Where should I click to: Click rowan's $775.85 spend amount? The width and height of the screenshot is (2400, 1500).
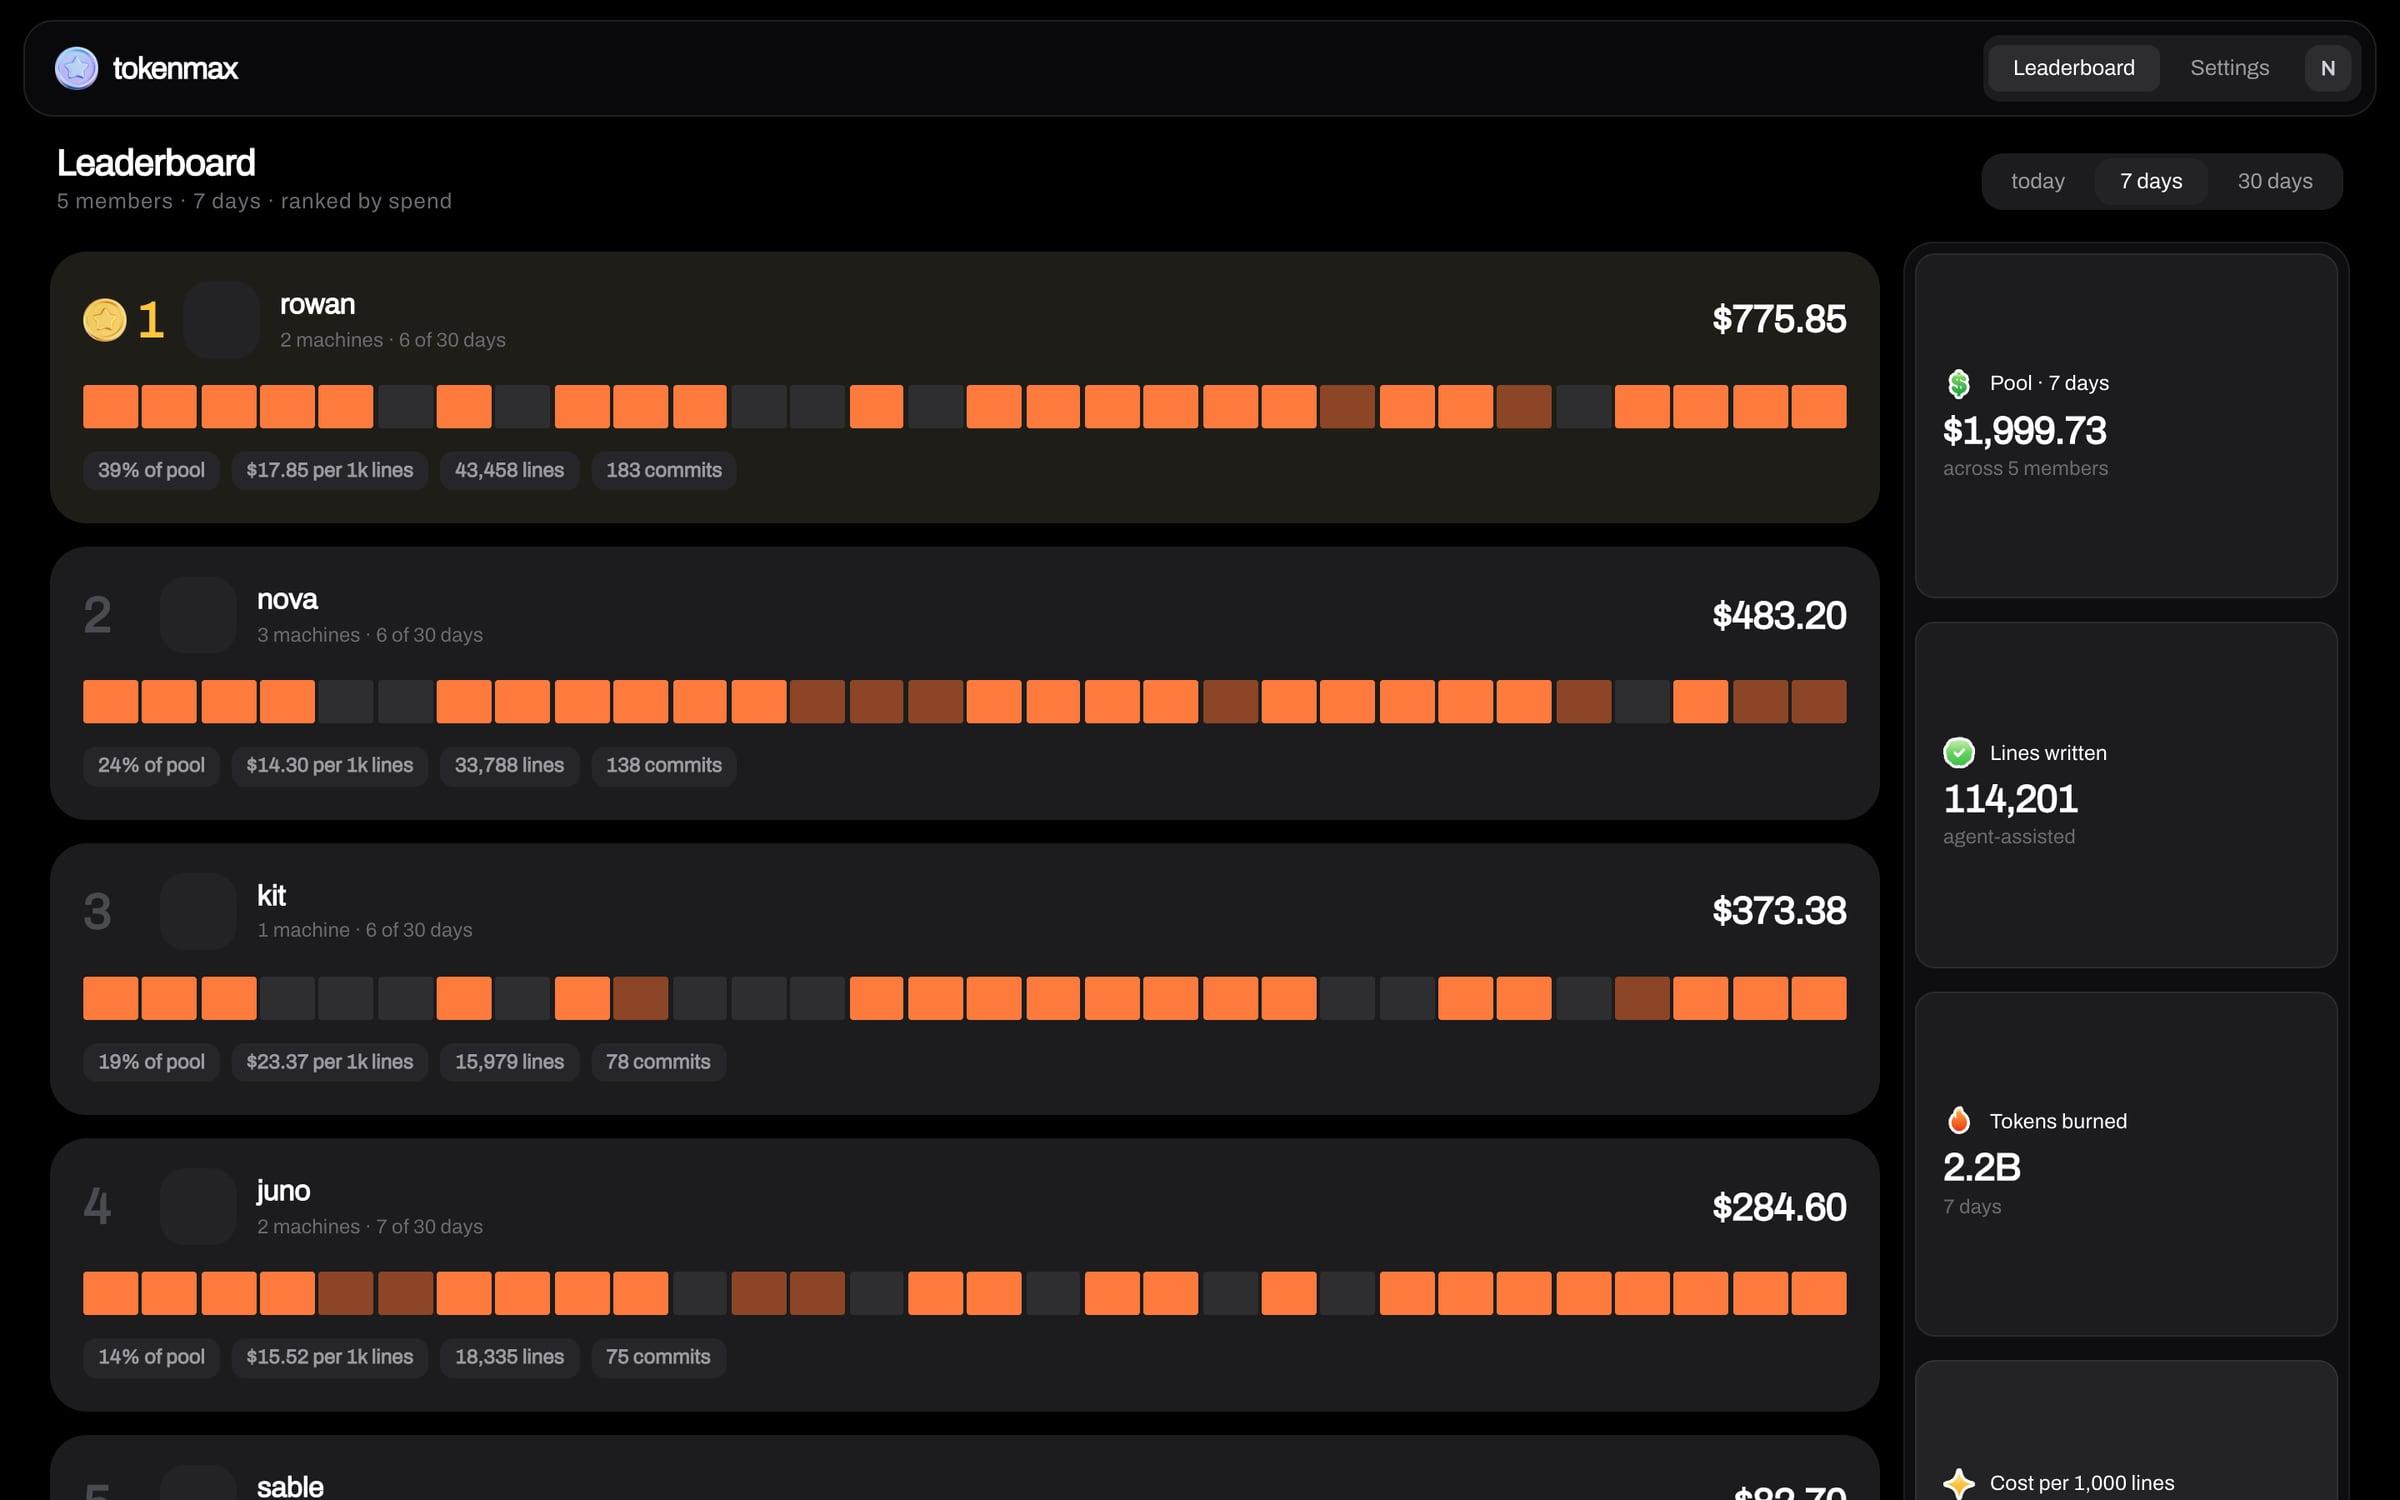[x=1779, y=319]
